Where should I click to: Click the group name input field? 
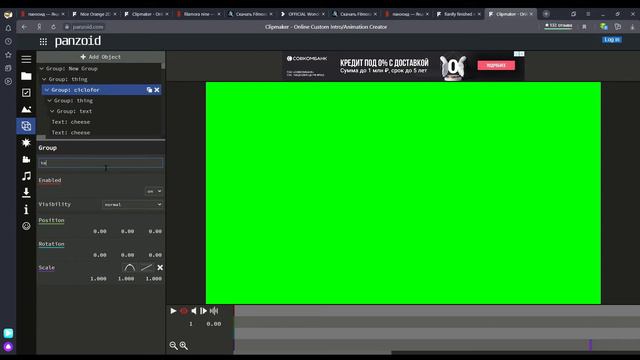pos(100,163)
